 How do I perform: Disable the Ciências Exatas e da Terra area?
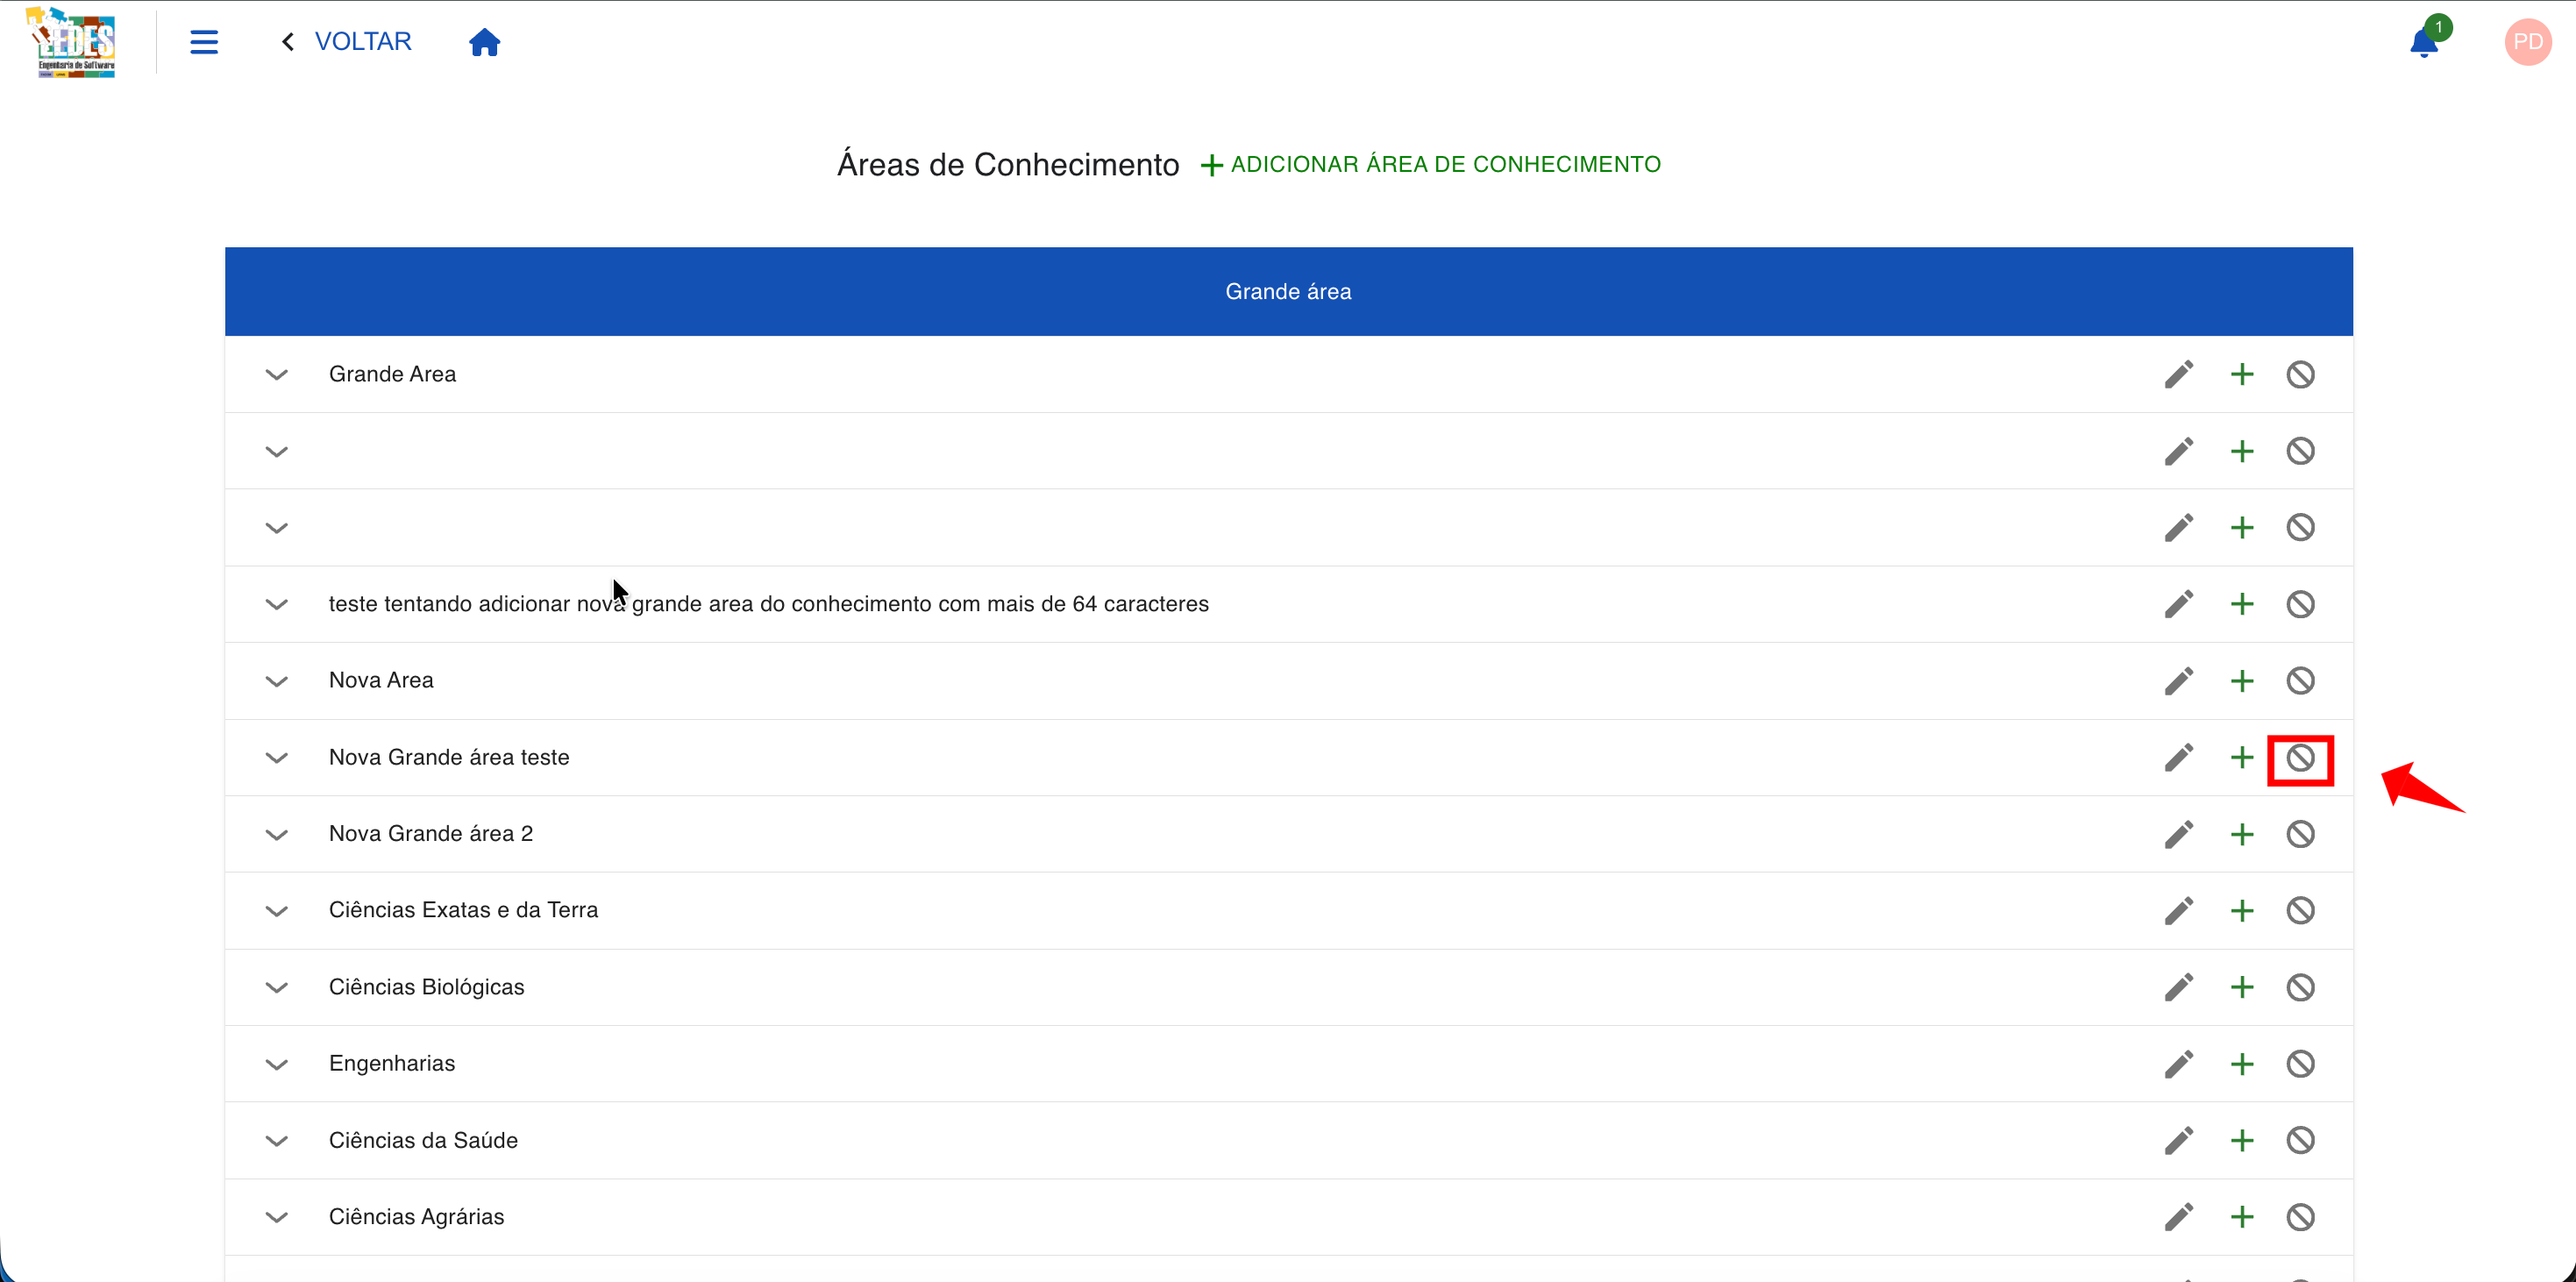coord(2300,910)
